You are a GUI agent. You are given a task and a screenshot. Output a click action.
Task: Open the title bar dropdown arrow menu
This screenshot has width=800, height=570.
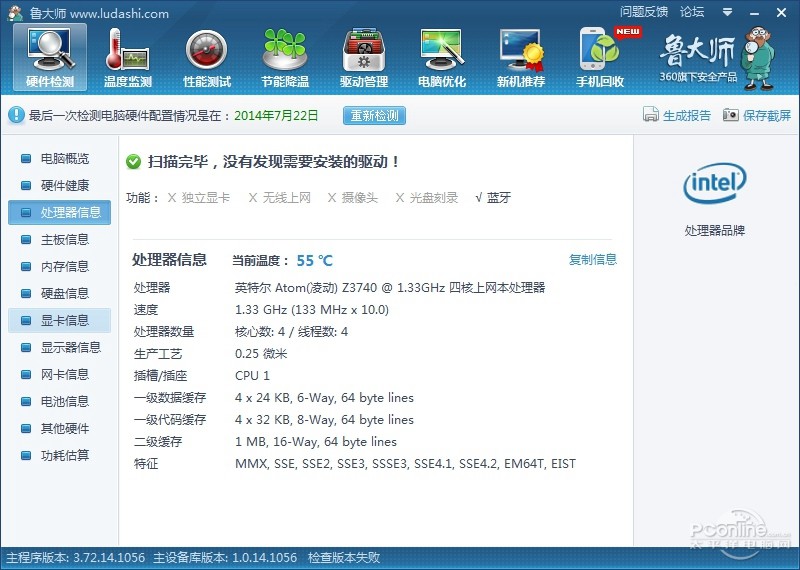pos(728,12)
